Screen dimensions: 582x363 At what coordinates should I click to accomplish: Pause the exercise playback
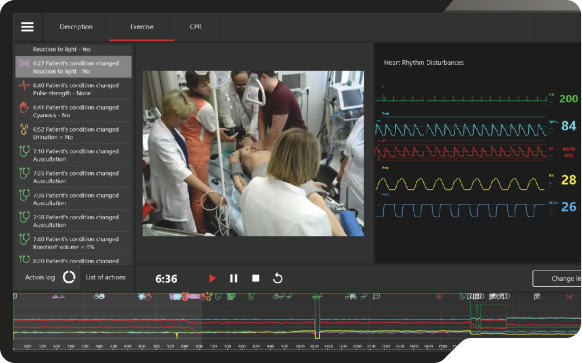coord(233,278)
